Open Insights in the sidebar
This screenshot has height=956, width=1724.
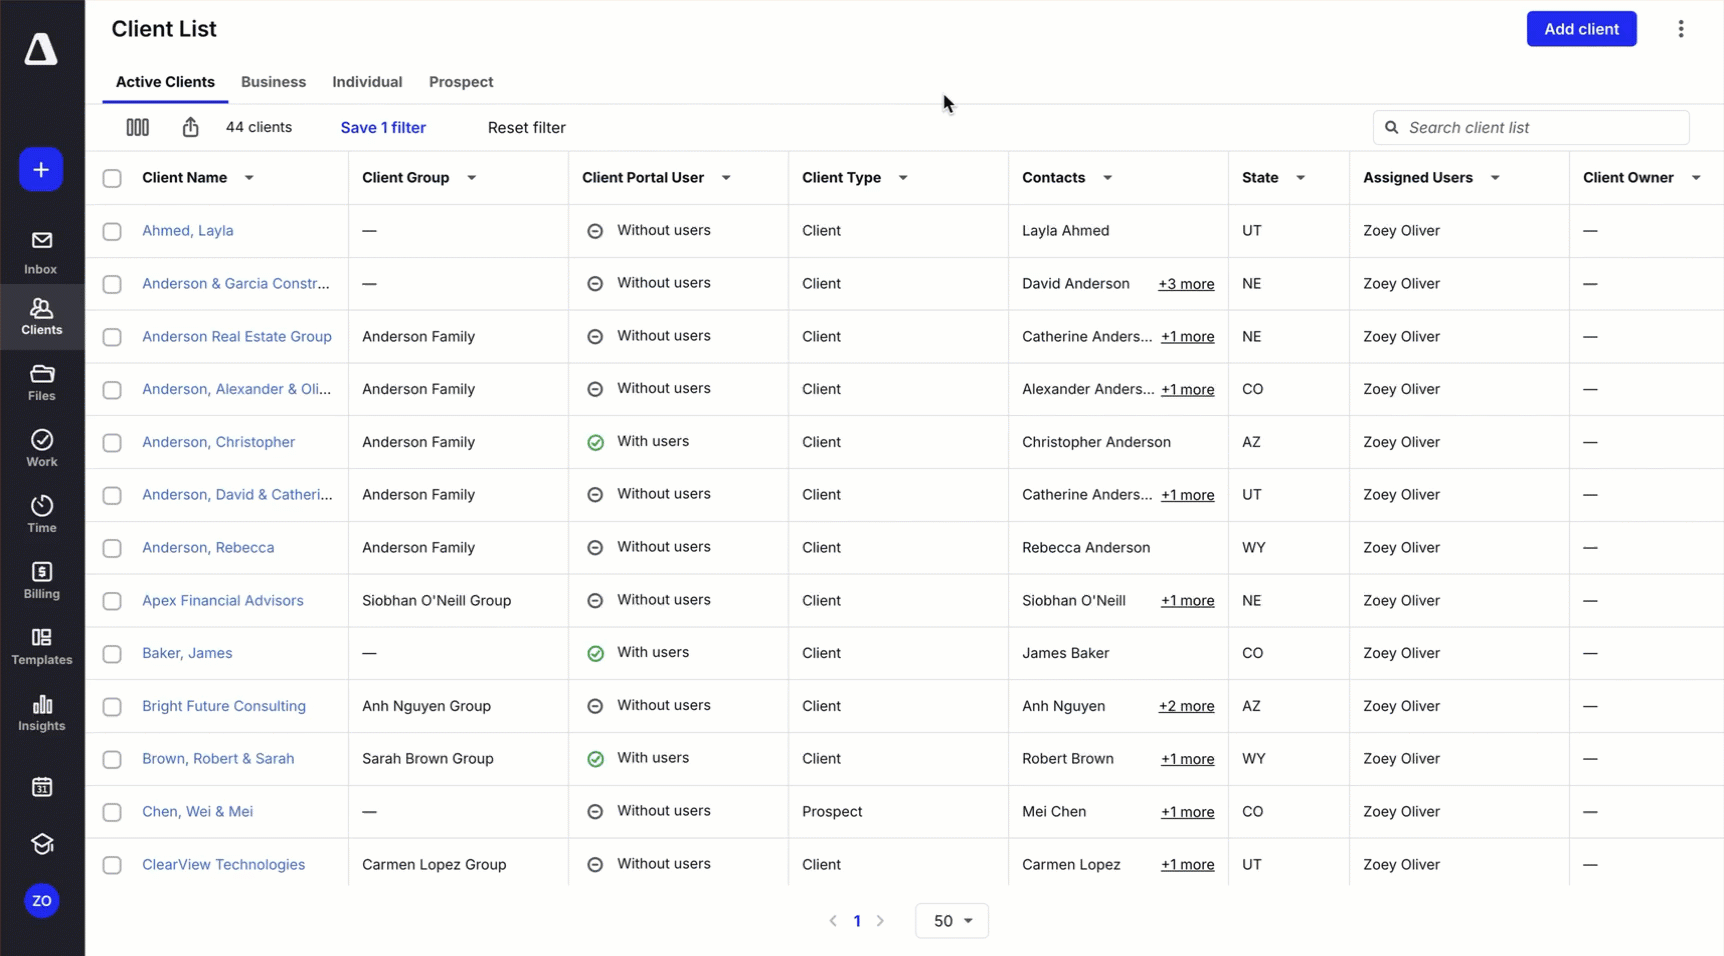click(x=41, y=713)
